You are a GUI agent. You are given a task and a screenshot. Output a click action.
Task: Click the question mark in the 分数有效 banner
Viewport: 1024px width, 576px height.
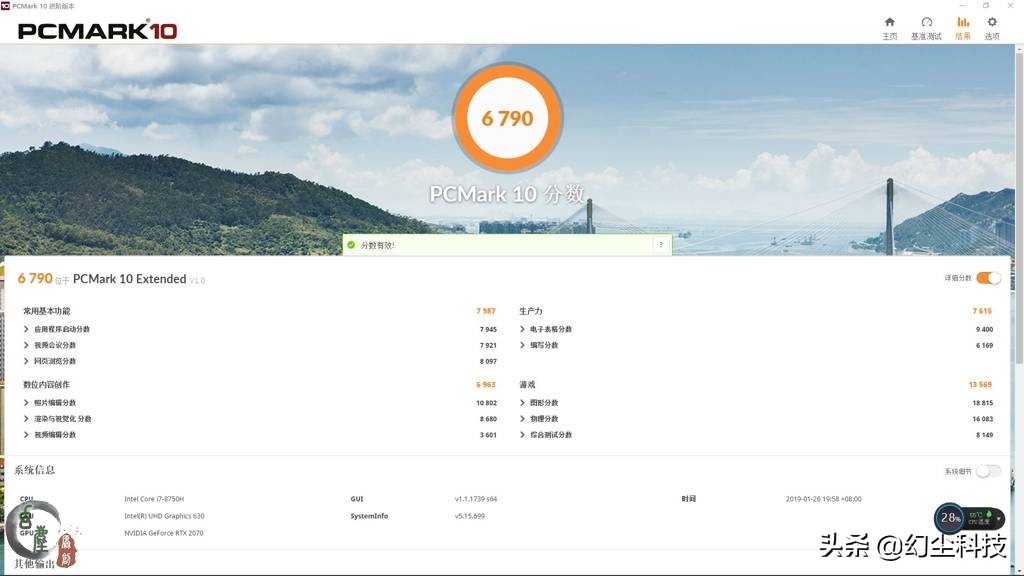[661, 245]
